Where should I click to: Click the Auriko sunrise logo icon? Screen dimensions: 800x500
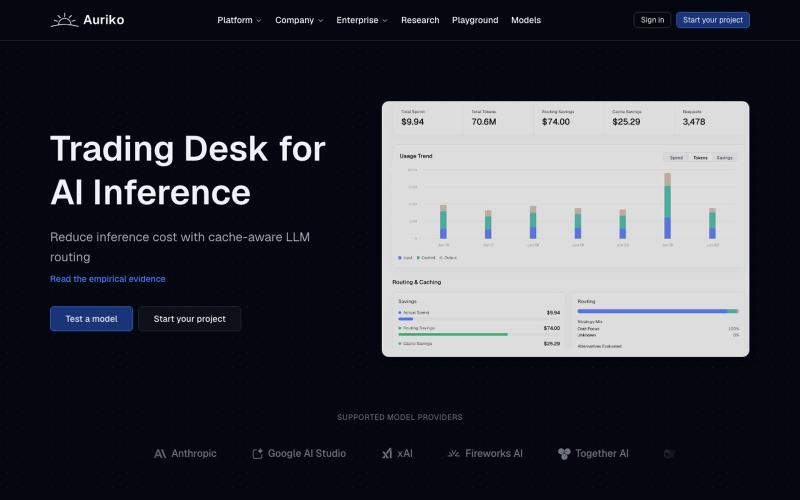(x=64, y=20)
